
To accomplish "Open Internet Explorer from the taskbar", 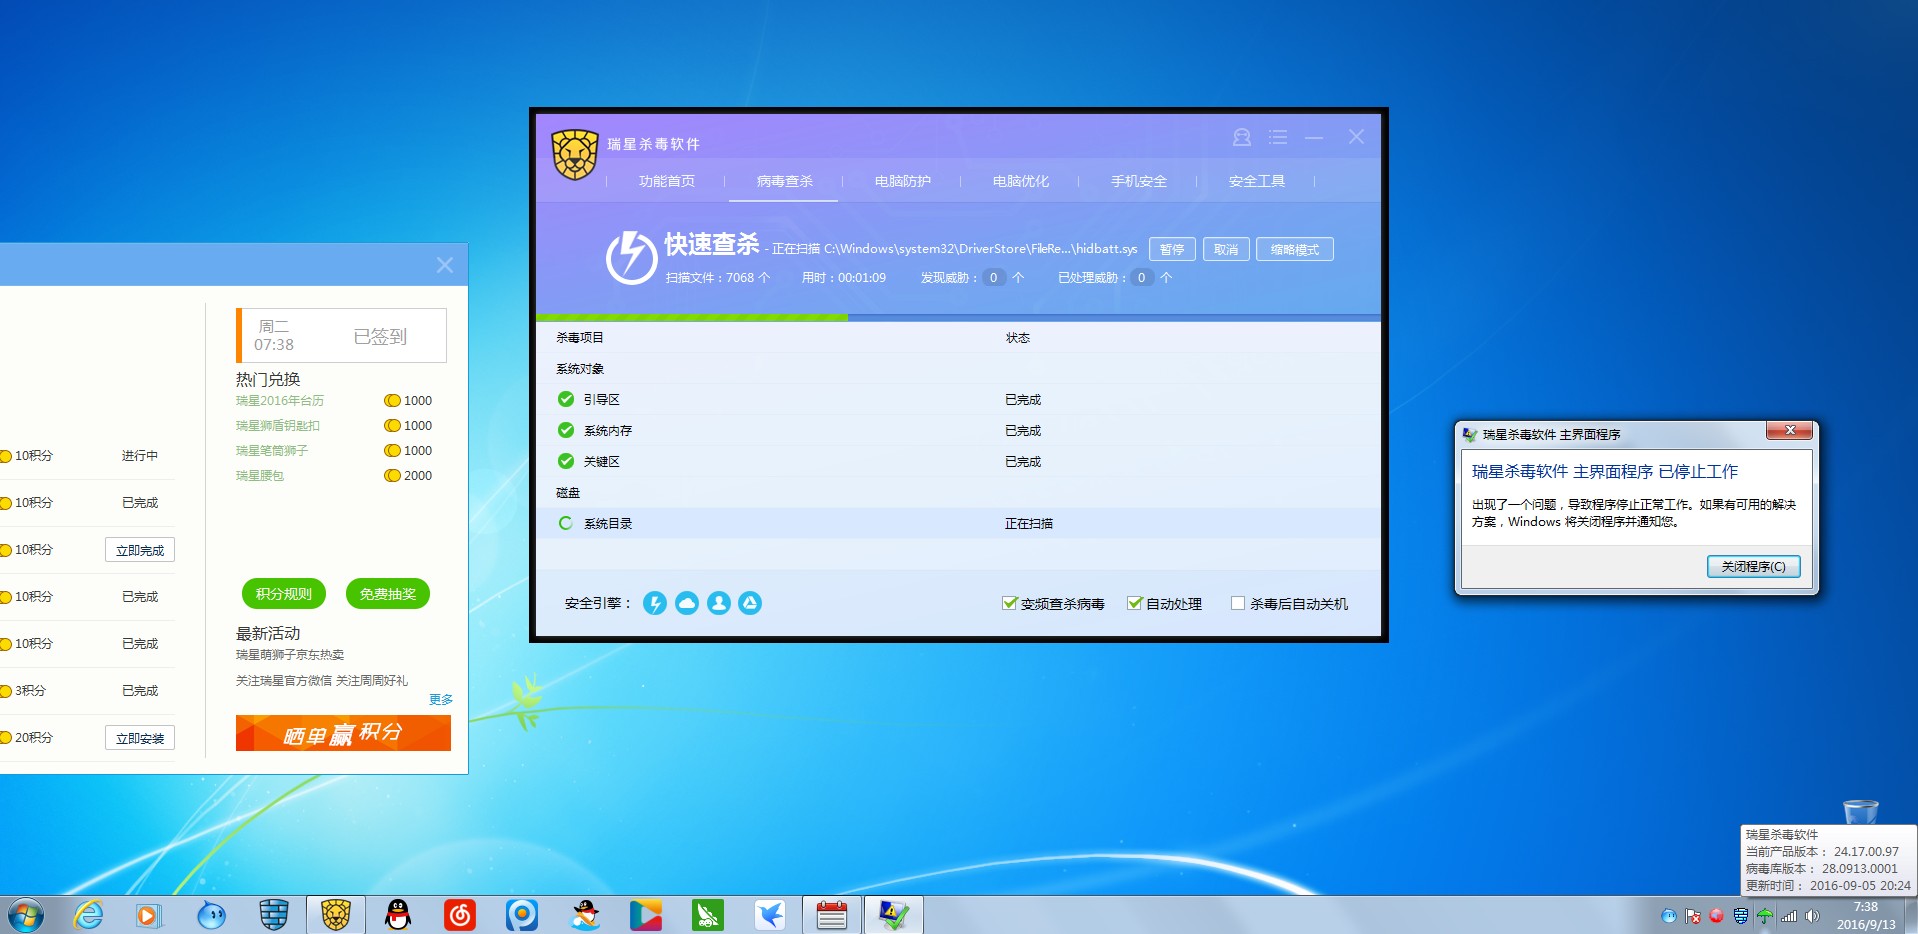I will coord(88,915).
